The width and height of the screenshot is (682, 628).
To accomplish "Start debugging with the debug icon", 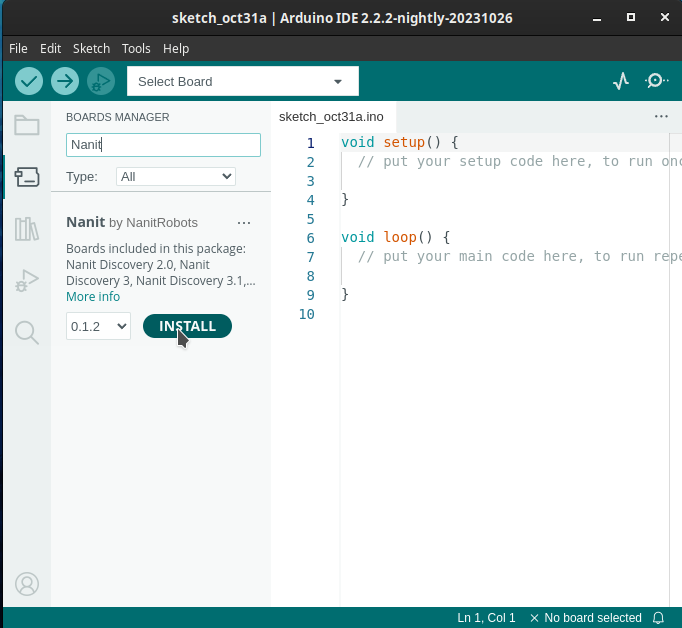I will click(101, 81).
